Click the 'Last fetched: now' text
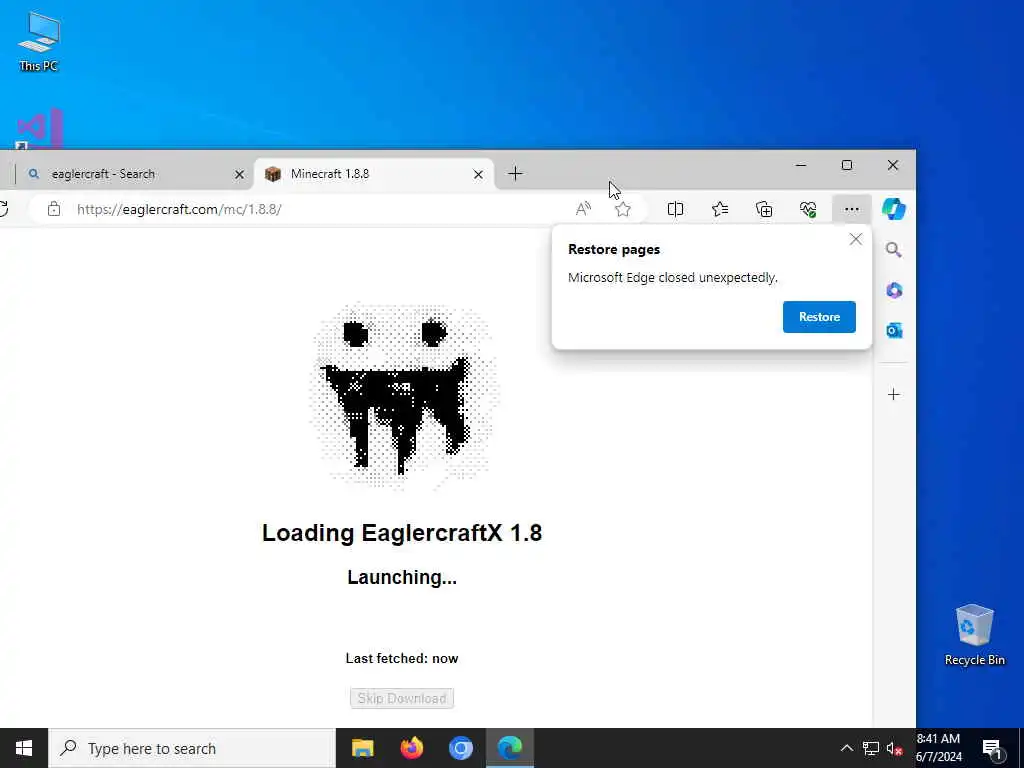The height and width of the screenshot is (768, 1024). coord(402,658)
